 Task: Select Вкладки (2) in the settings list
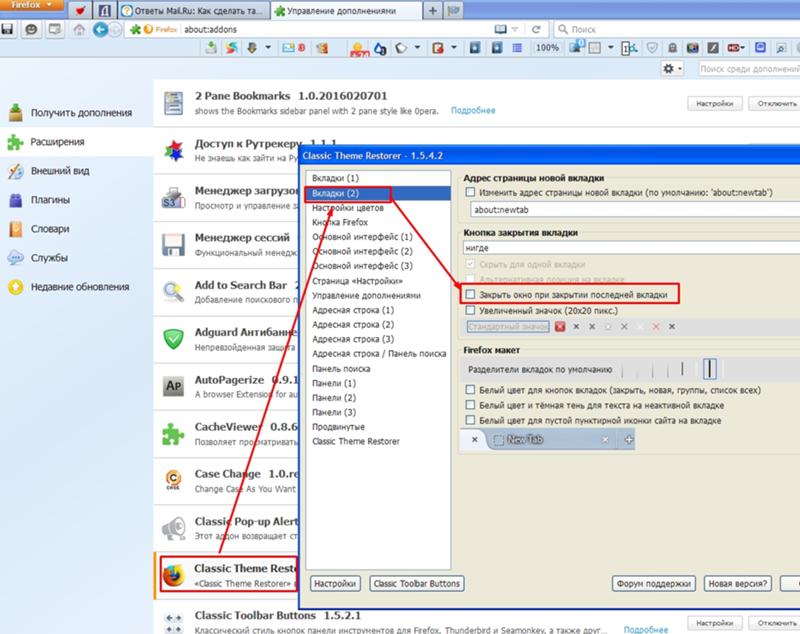coord(378,193)
